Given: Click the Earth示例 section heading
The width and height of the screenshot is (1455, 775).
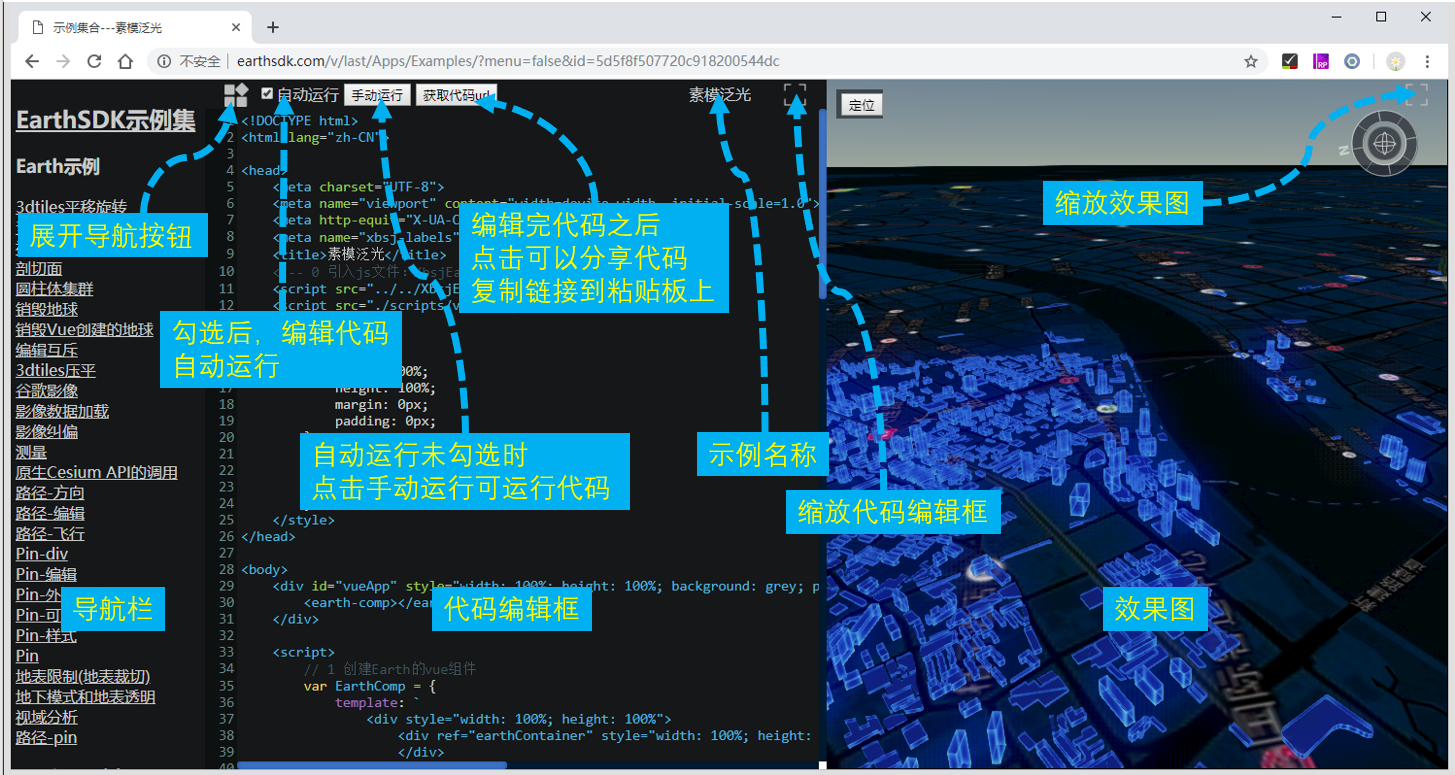Looking at the screenshot, I should tap(58, 166).
